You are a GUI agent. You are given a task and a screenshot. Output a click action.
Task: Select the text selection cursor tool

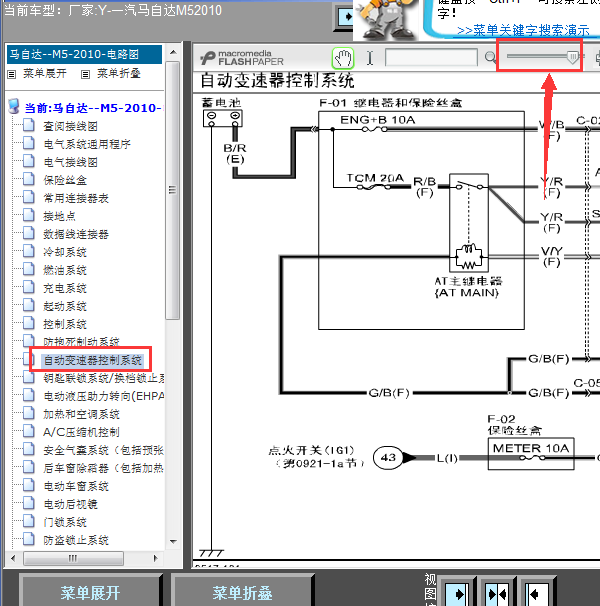tap(370, 58)
